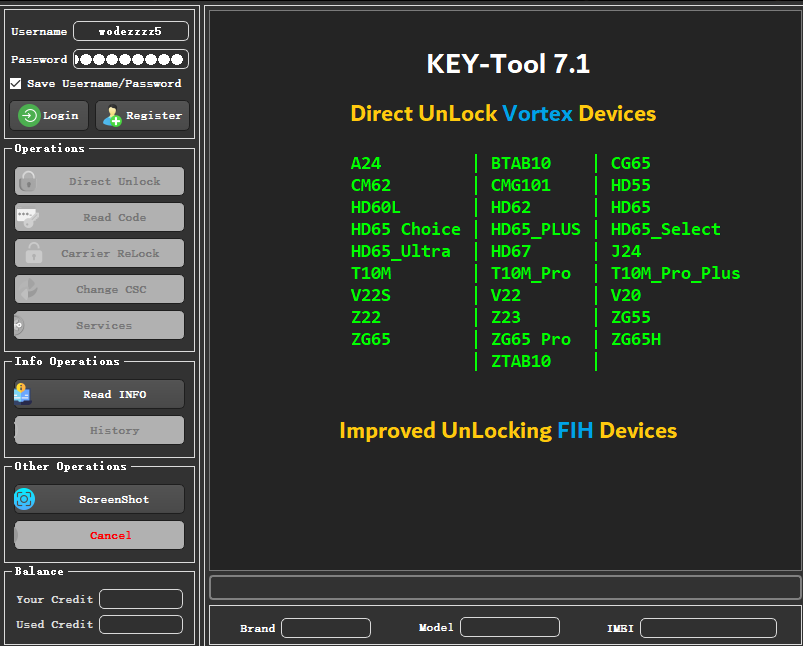Click the Carrier ReLock button

[x=99, y=253]
